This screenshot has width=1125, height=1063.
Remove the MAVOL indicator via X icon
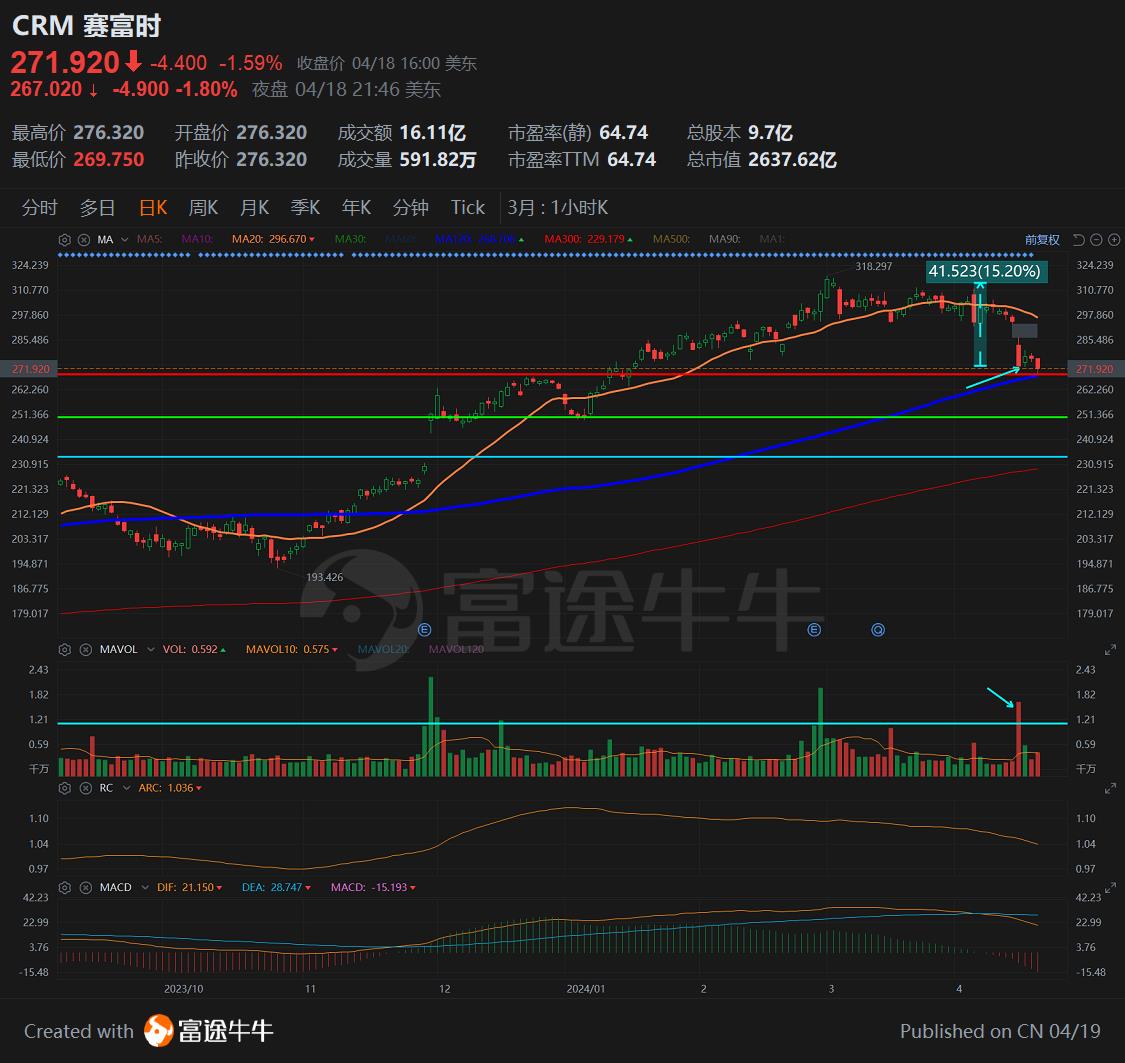(x=85, y=649)
